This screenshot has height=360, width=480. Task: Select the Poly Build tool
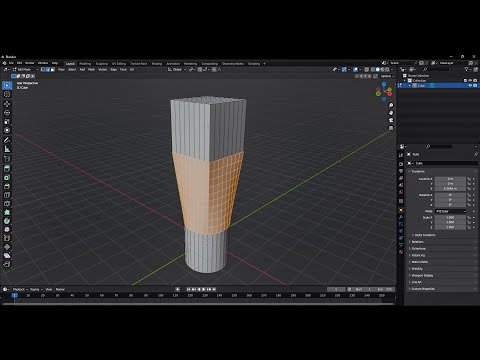tap(7, 212)
